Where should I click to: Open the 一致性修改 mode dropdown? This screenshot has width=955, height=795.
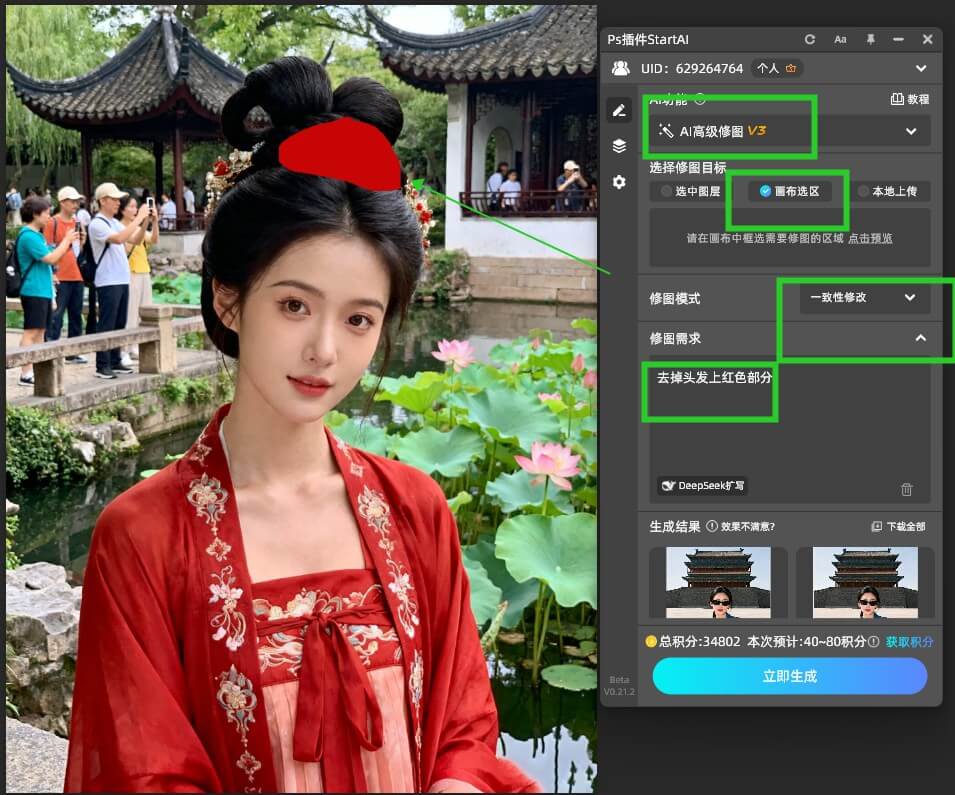pos(864,298)
